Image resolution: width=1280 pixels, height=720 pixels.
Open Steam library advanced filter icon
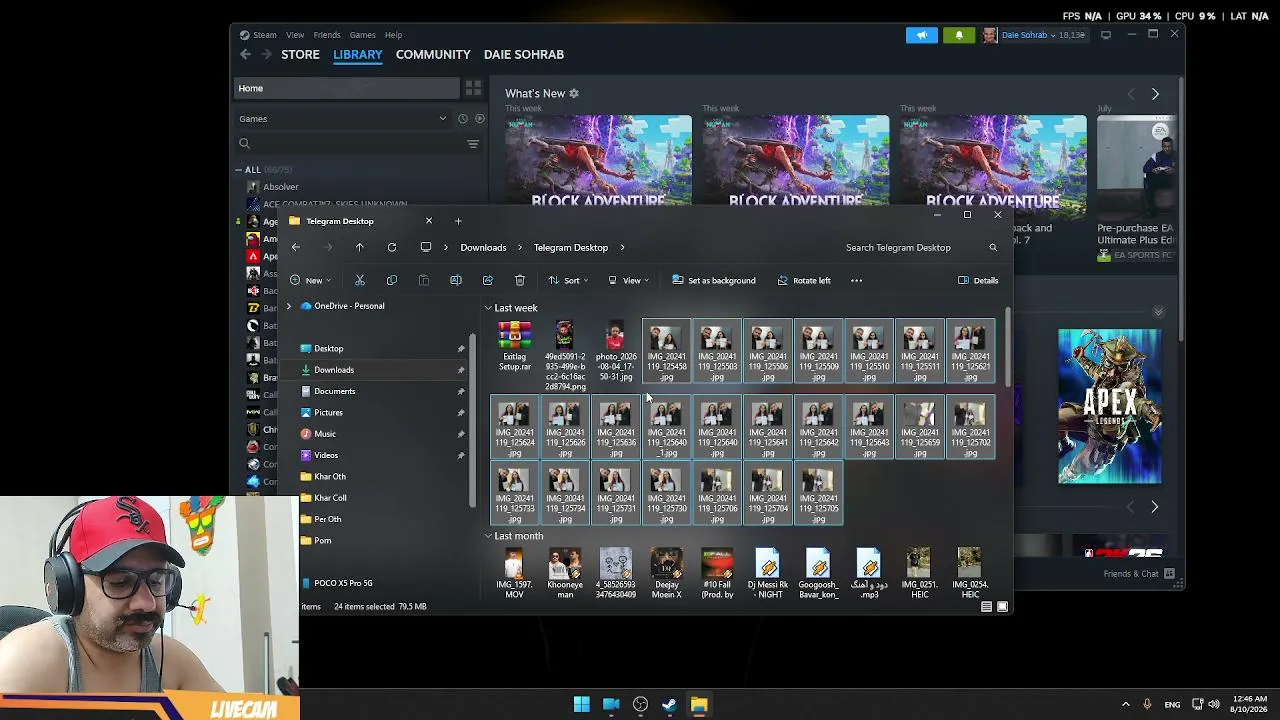[473, 144]
